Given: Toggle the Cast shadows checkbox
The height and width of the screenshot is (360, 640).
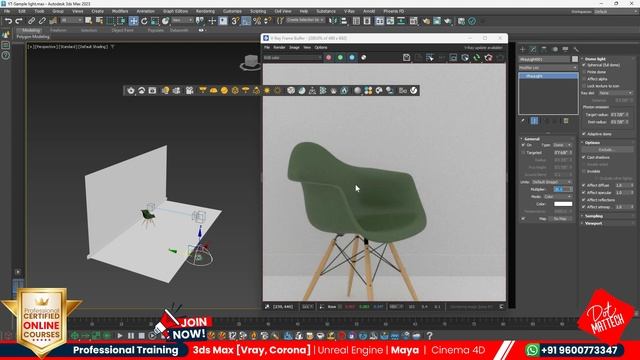Looking at the screenshot, I should point(584,157).
